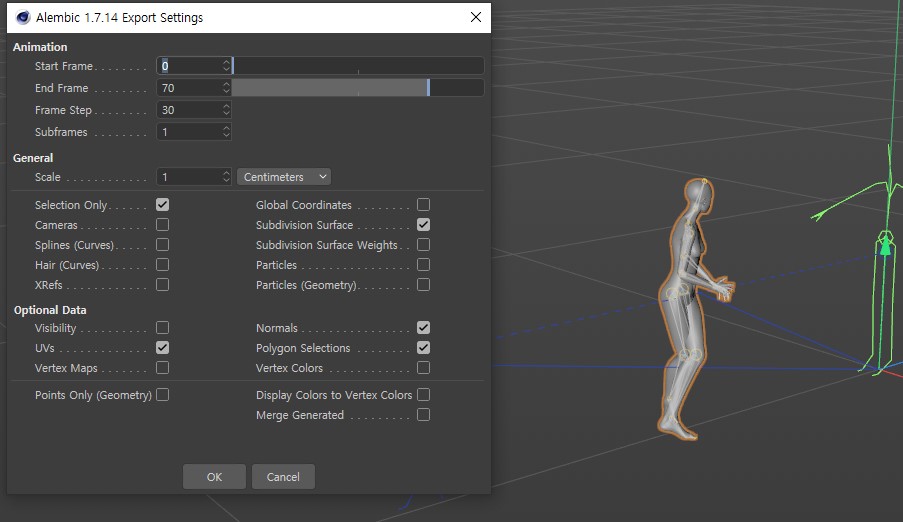Click the Frame Step stepper arrows
The image size is (903, 522).
click(x=226, y=109)
